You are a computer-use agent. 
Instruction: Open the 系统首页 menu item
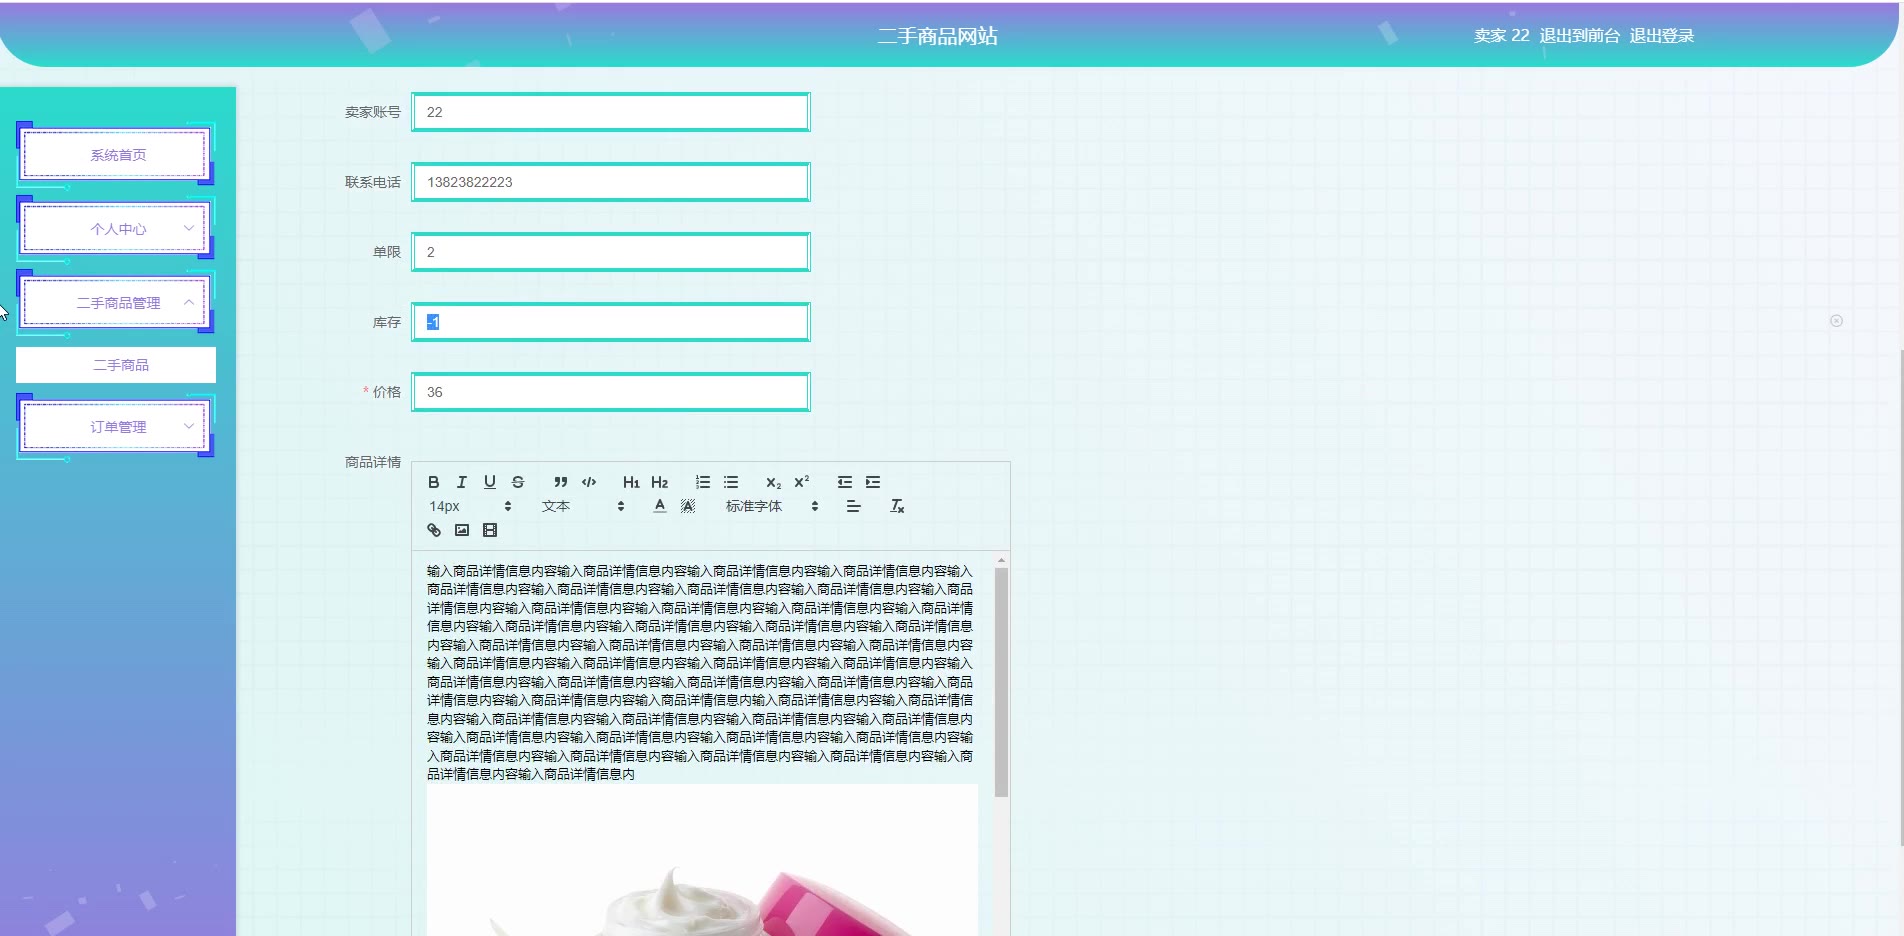tap(116, 155)
